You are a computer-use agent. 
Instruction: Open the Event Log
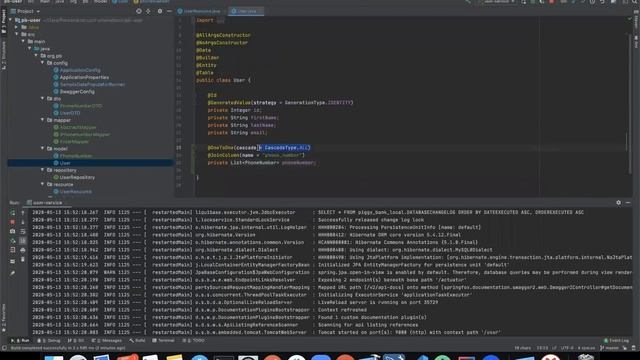pos(616,340)
